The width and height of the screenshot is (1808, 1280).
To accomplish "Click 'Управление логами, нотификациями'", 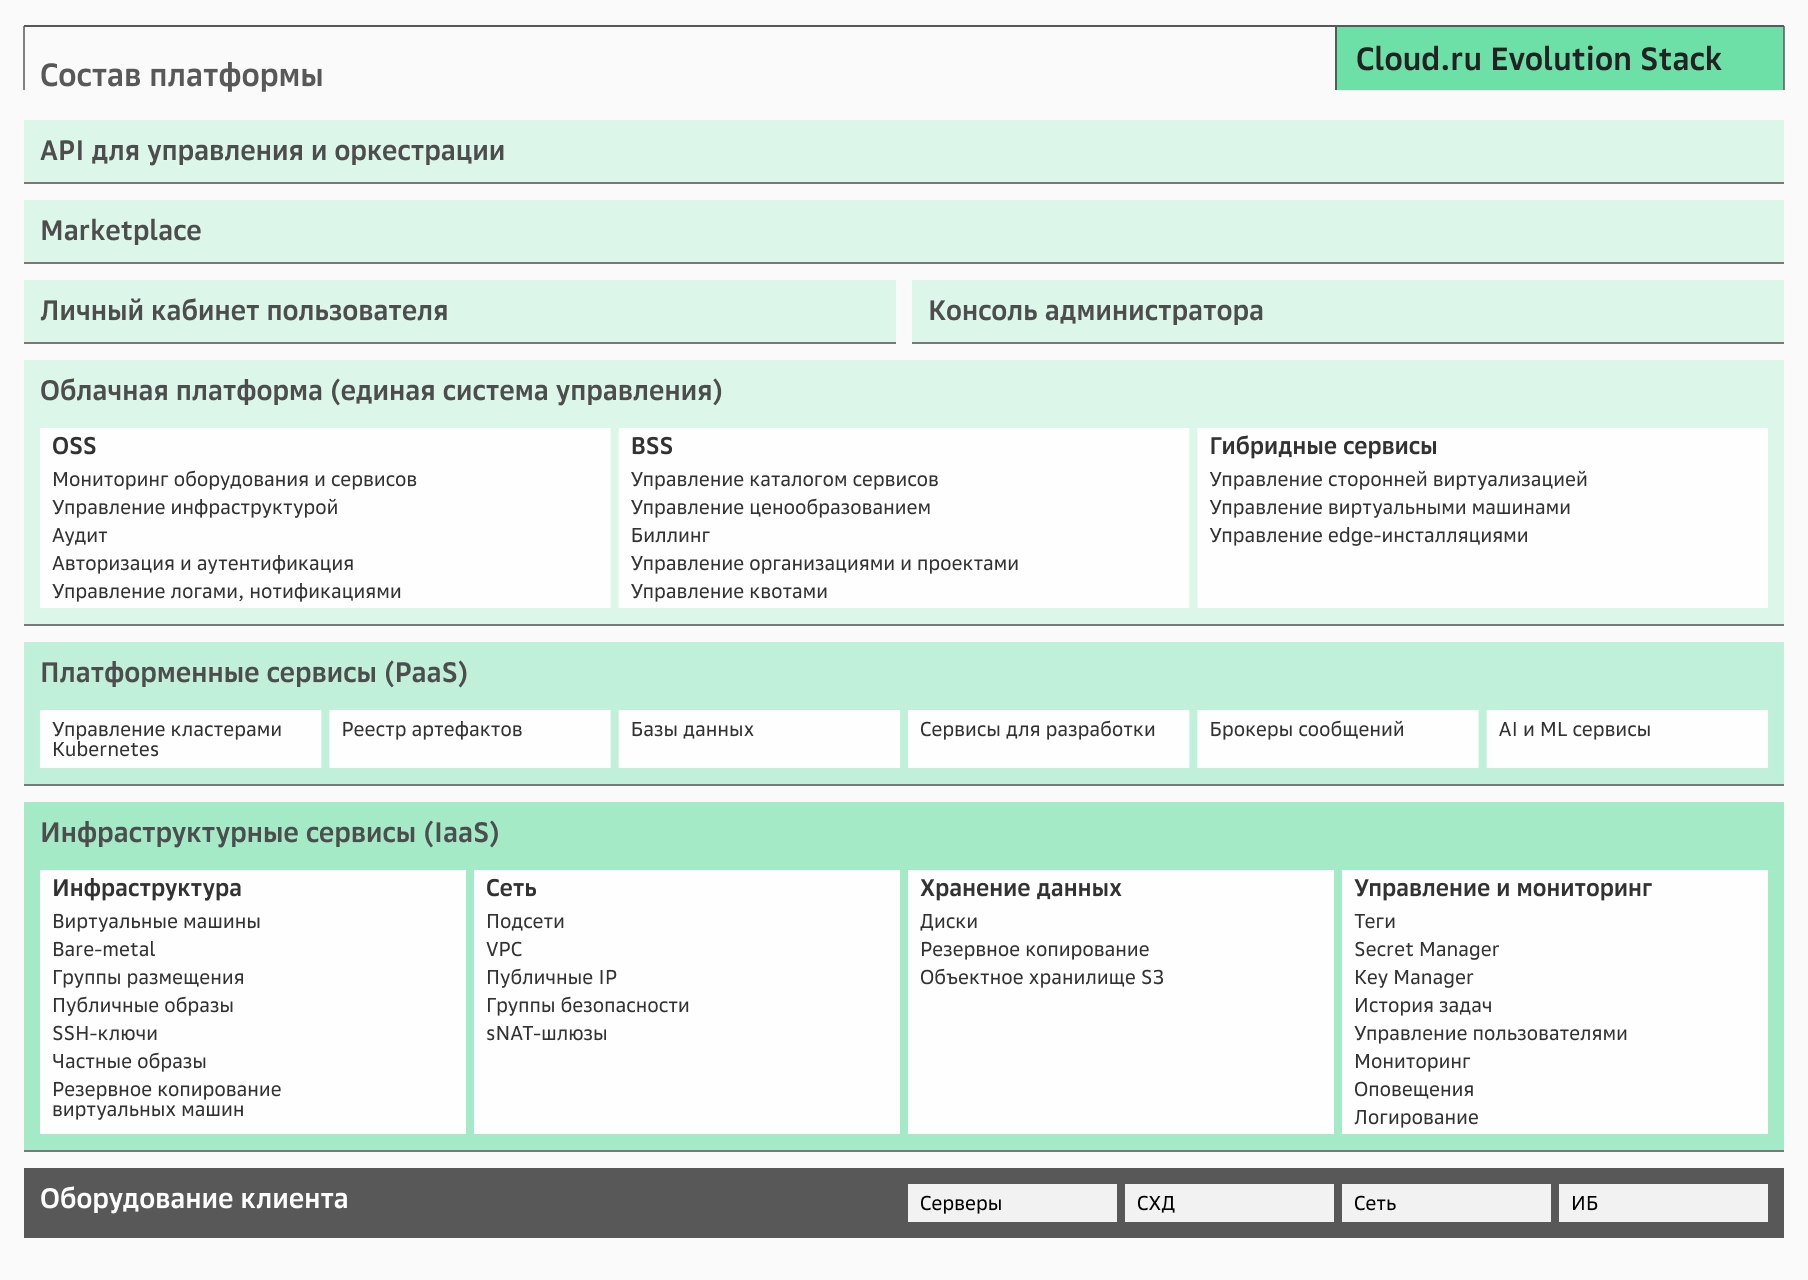I will (227, 592).
